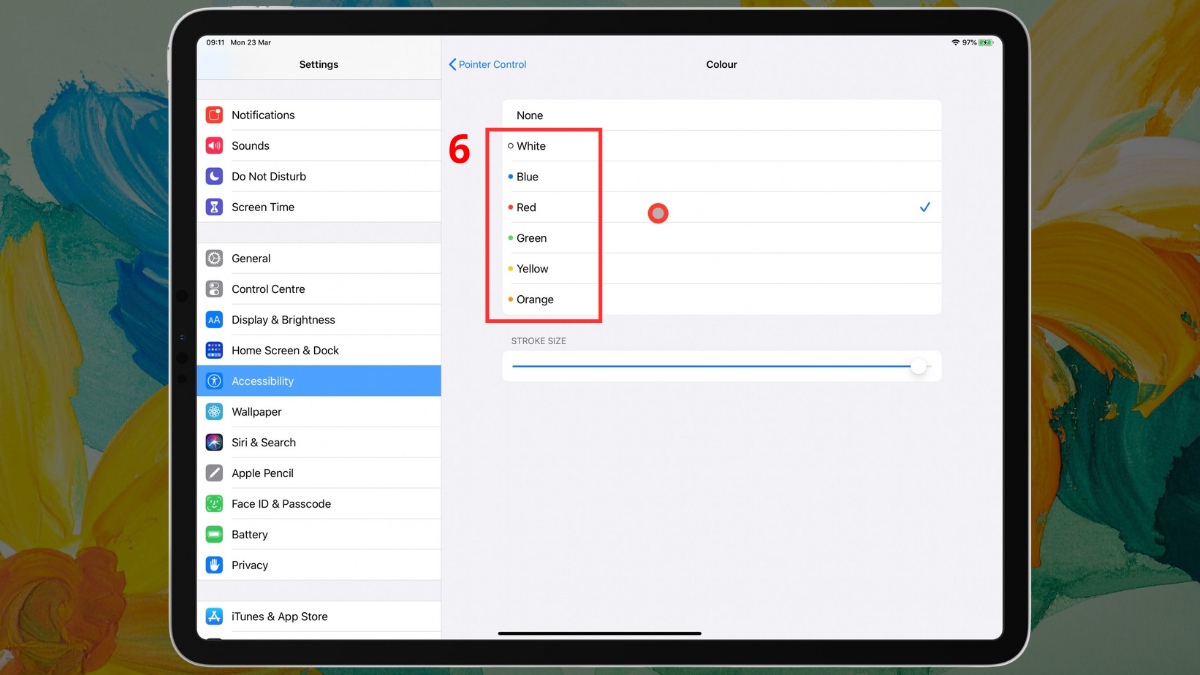
Task: Select the Sounds speaker icon
Action: coord(213,145)
